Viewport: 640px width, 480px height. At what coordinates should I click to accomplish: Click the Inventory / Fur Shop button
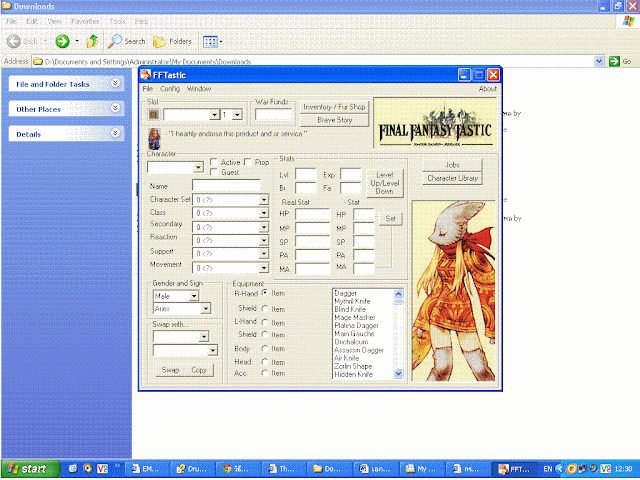334,107
